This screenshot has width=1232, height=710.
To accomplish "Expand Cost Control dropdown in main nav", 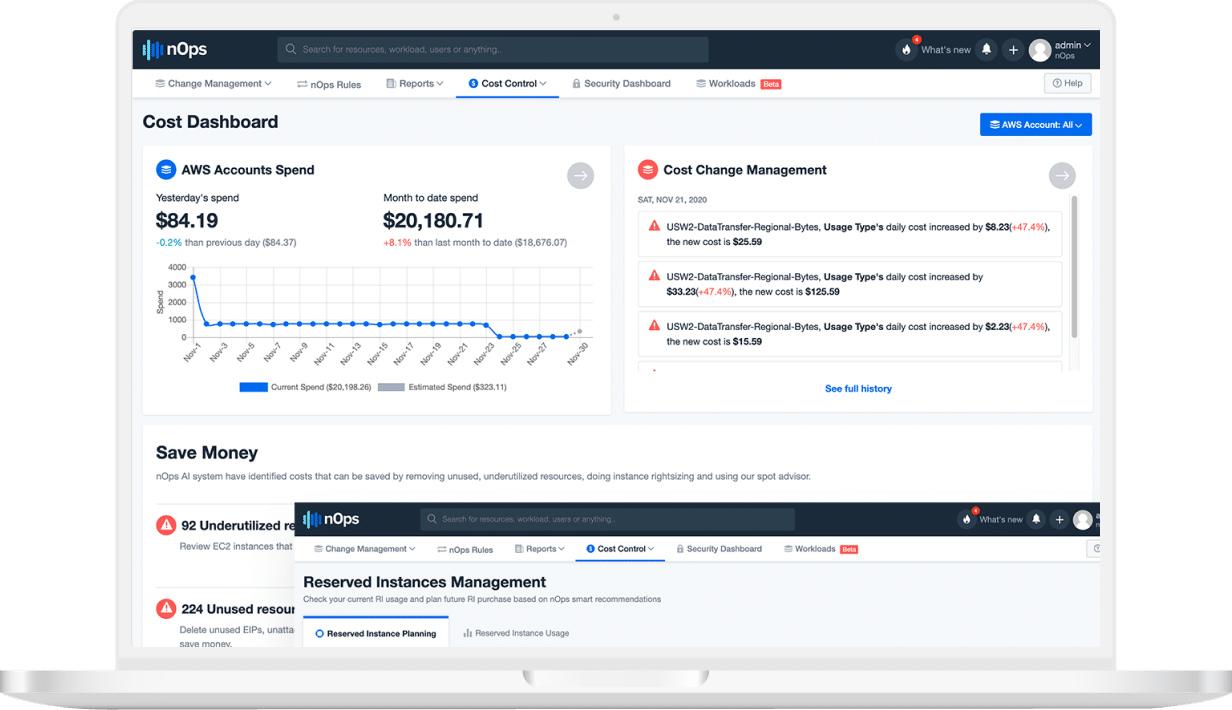I will [508, 84].
